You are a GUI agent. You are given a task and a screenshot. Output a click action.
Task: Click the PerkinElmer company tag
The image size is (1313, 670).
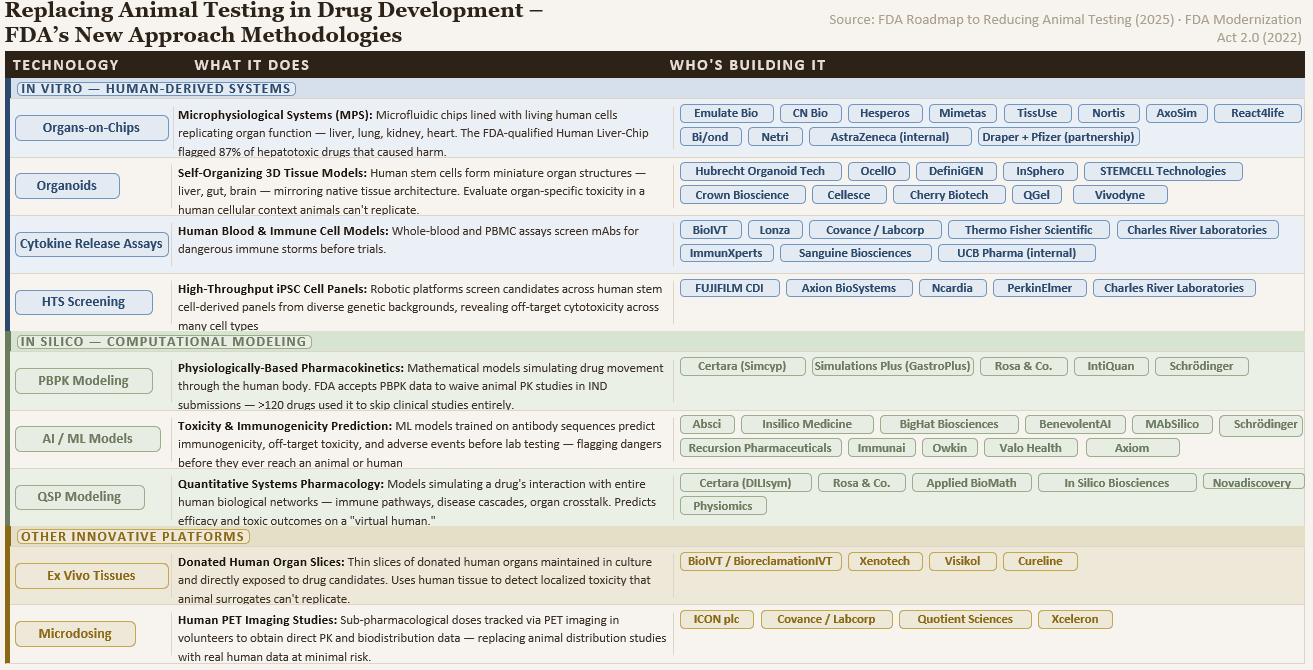tap(1039, 288)
